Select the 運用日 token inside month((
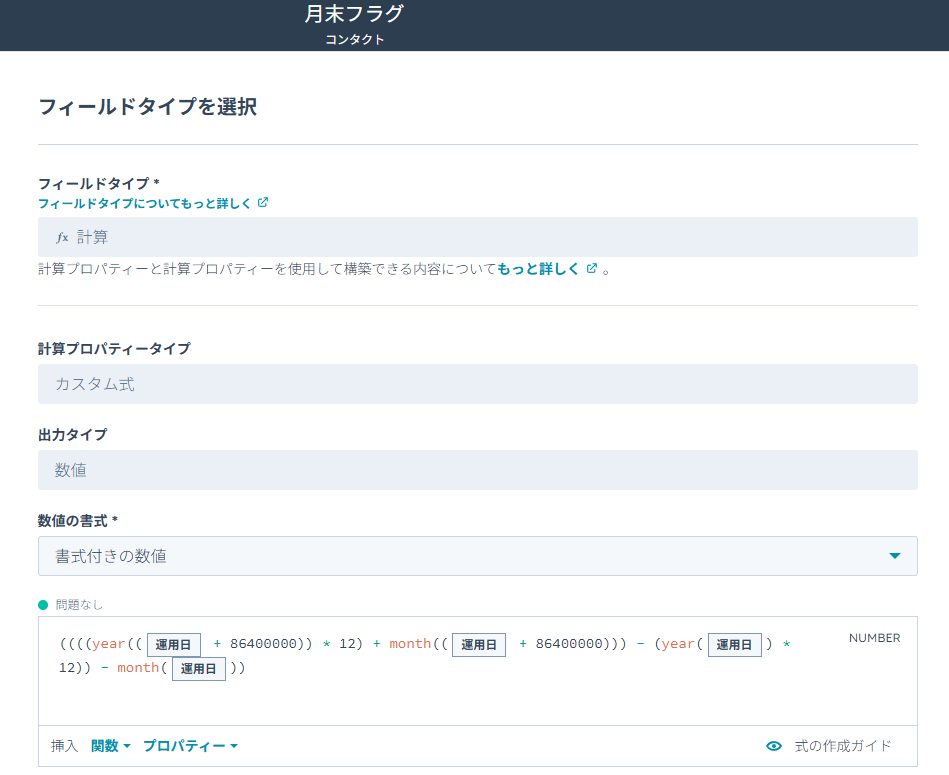949x775 pixels. tap(479, 645)
